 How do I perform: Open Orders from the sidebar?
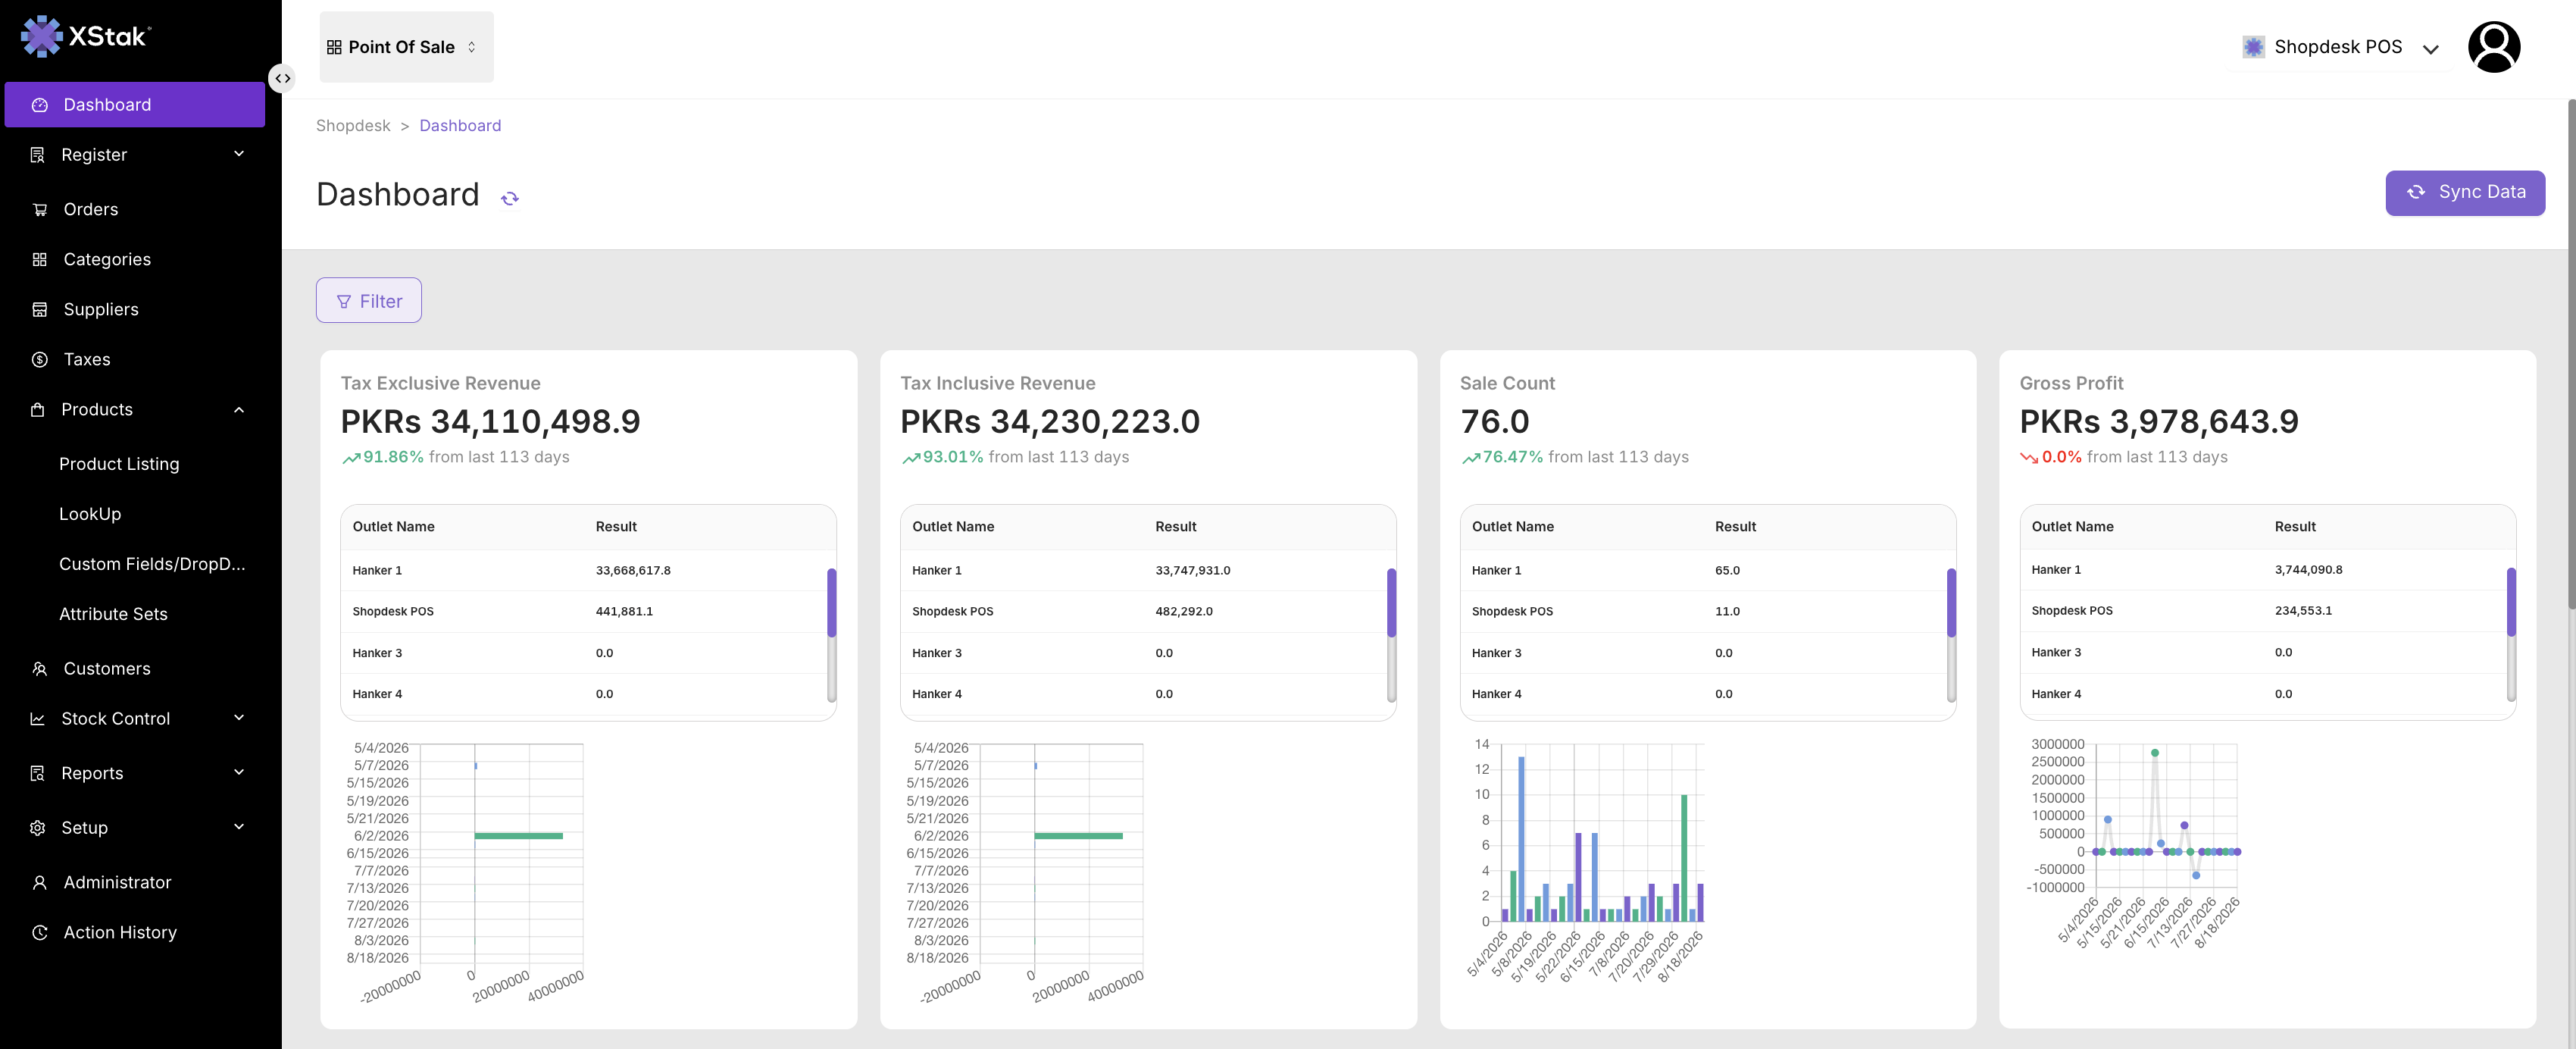[90, 209]
